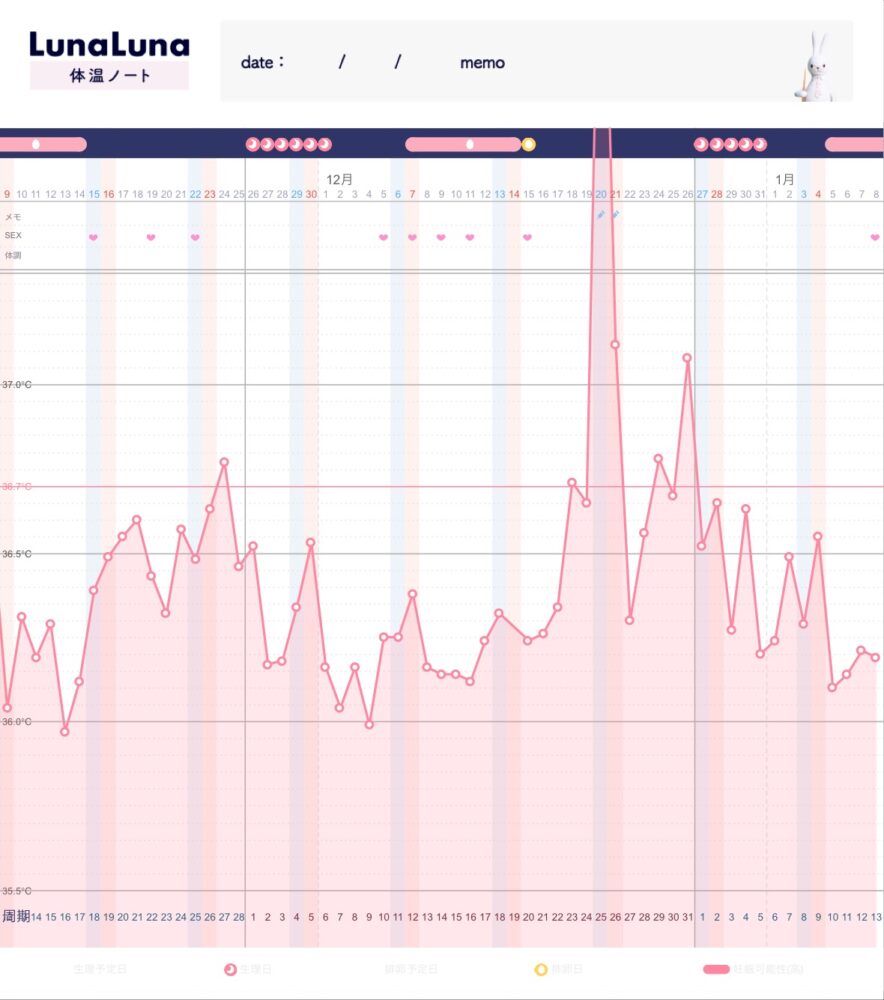
Task: Select the 12月 month label
Action: 340,179
